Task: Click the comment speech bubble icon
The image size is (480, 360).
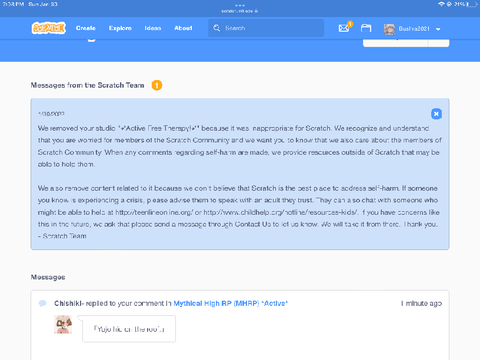Action: point(42,303)
